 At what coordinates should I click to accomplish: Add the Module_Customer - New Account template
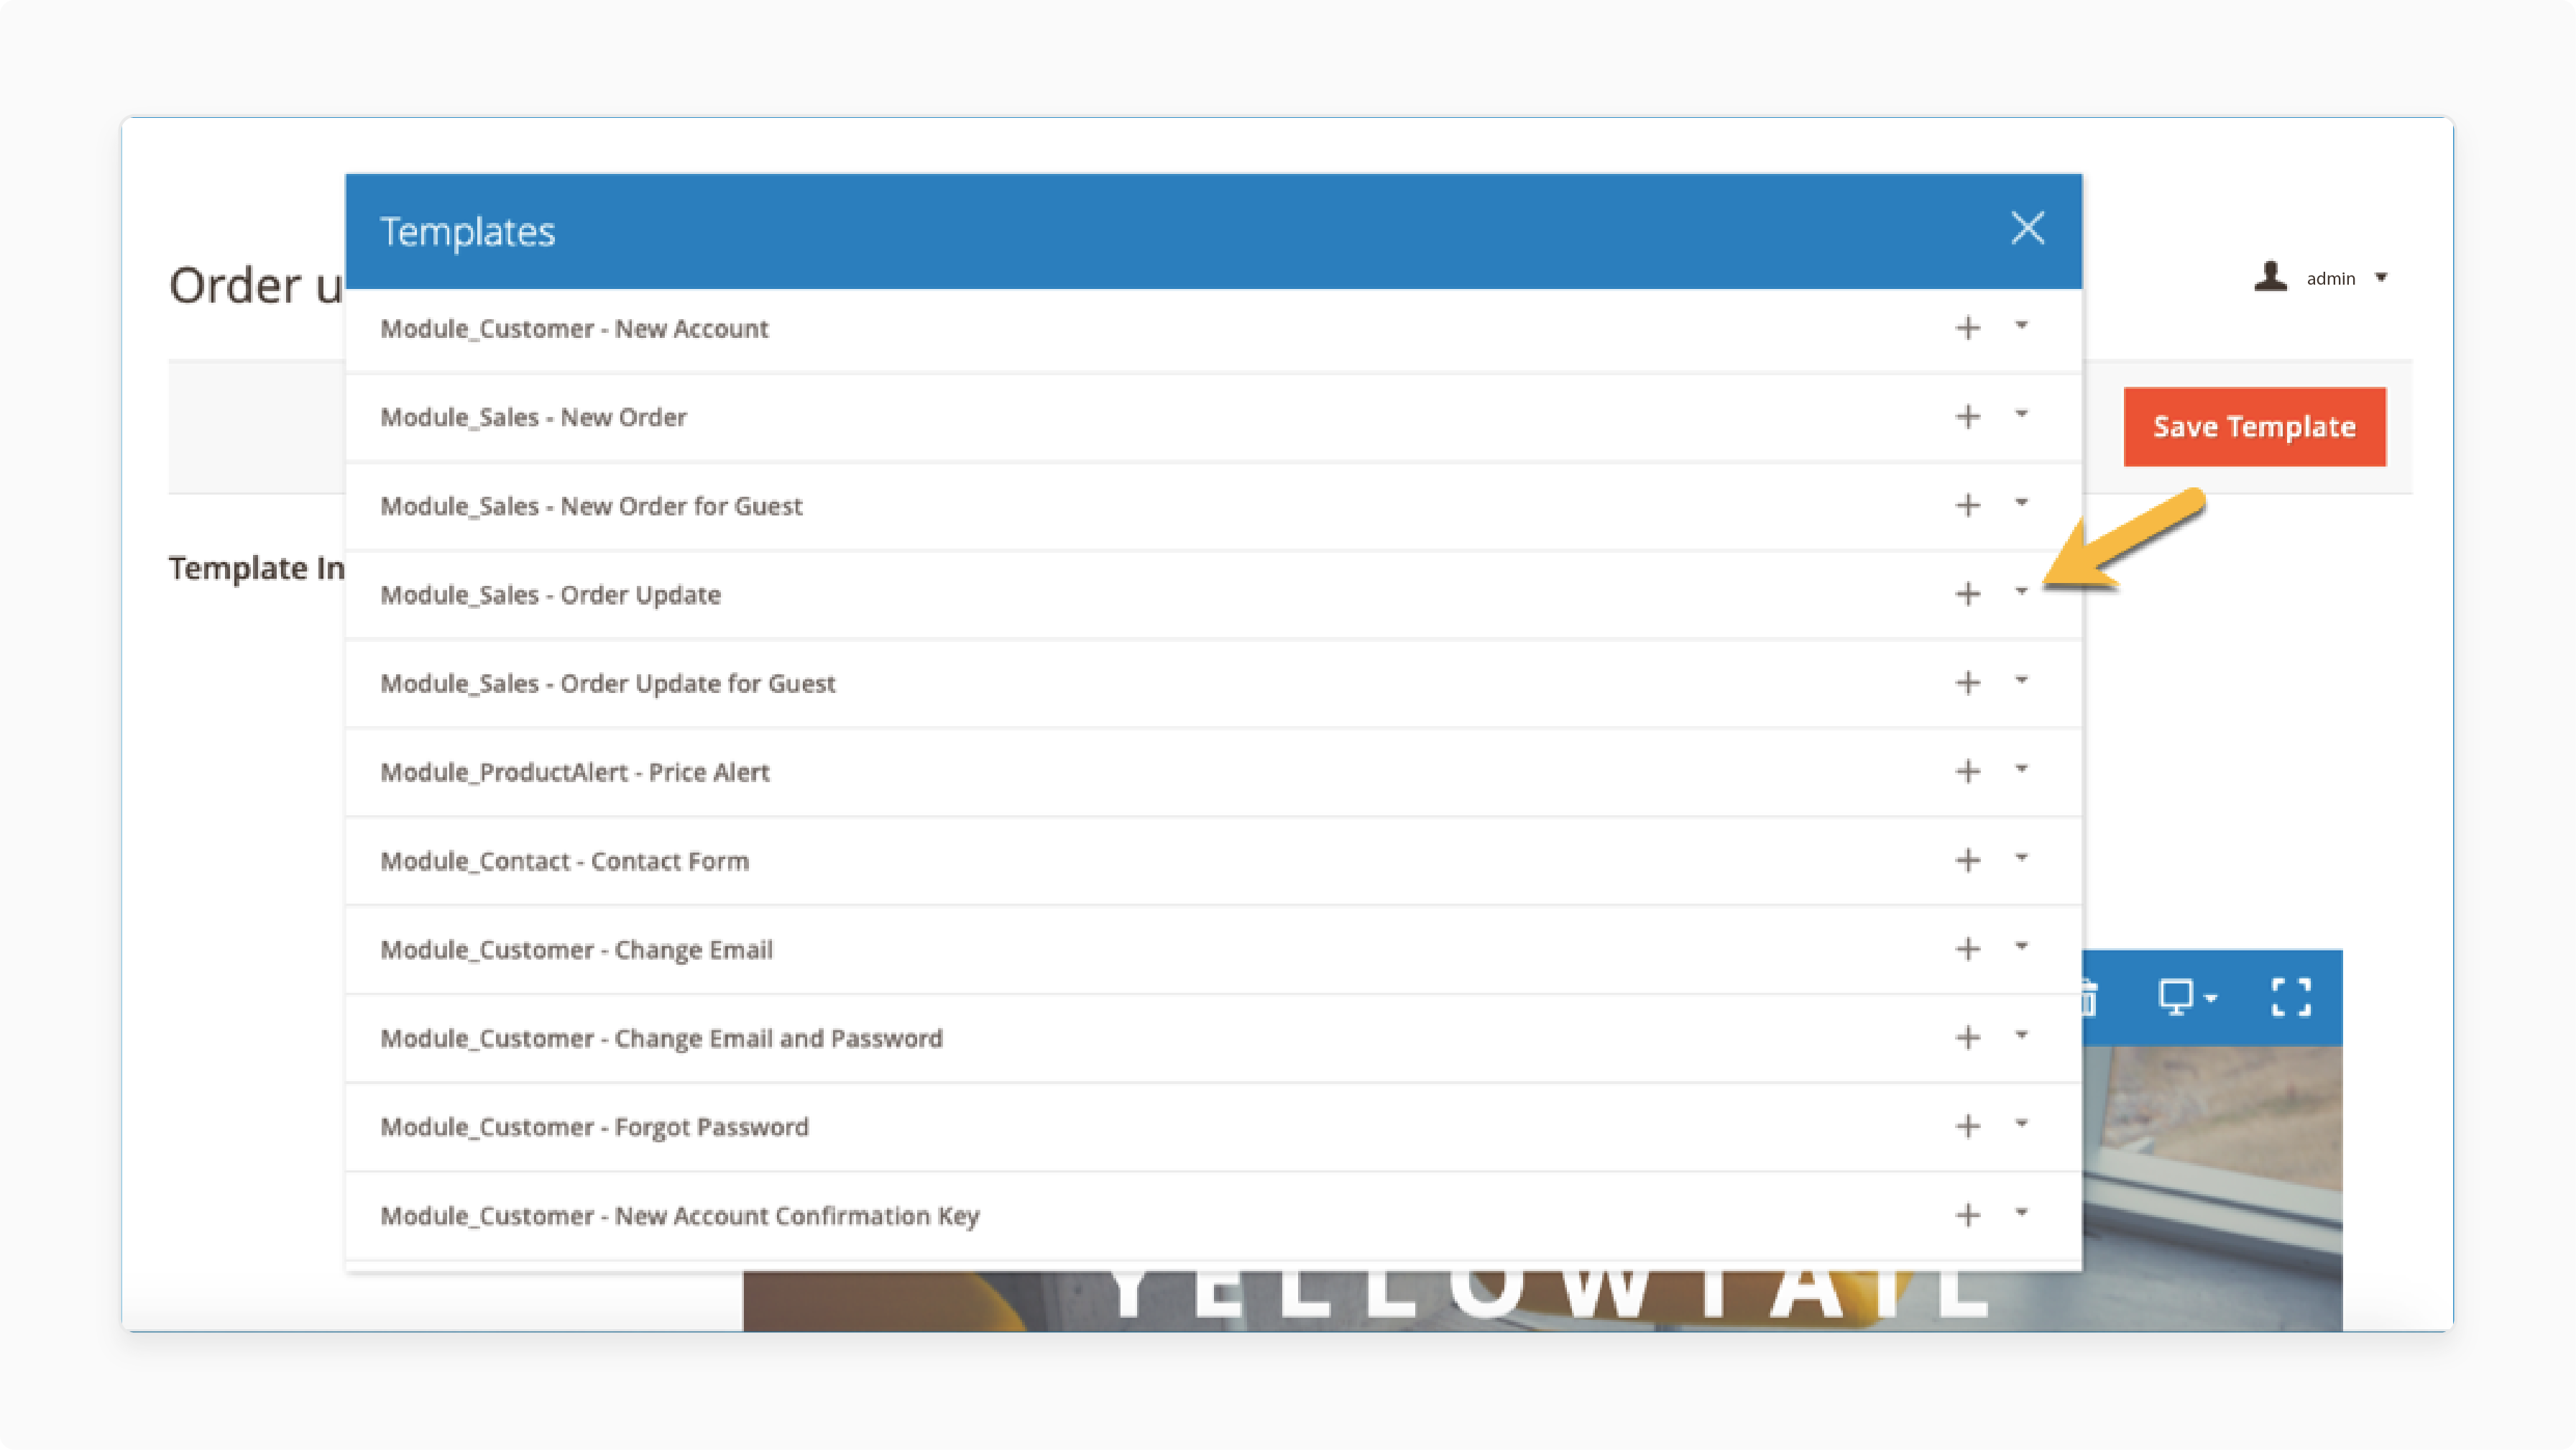pos(1967,328)
